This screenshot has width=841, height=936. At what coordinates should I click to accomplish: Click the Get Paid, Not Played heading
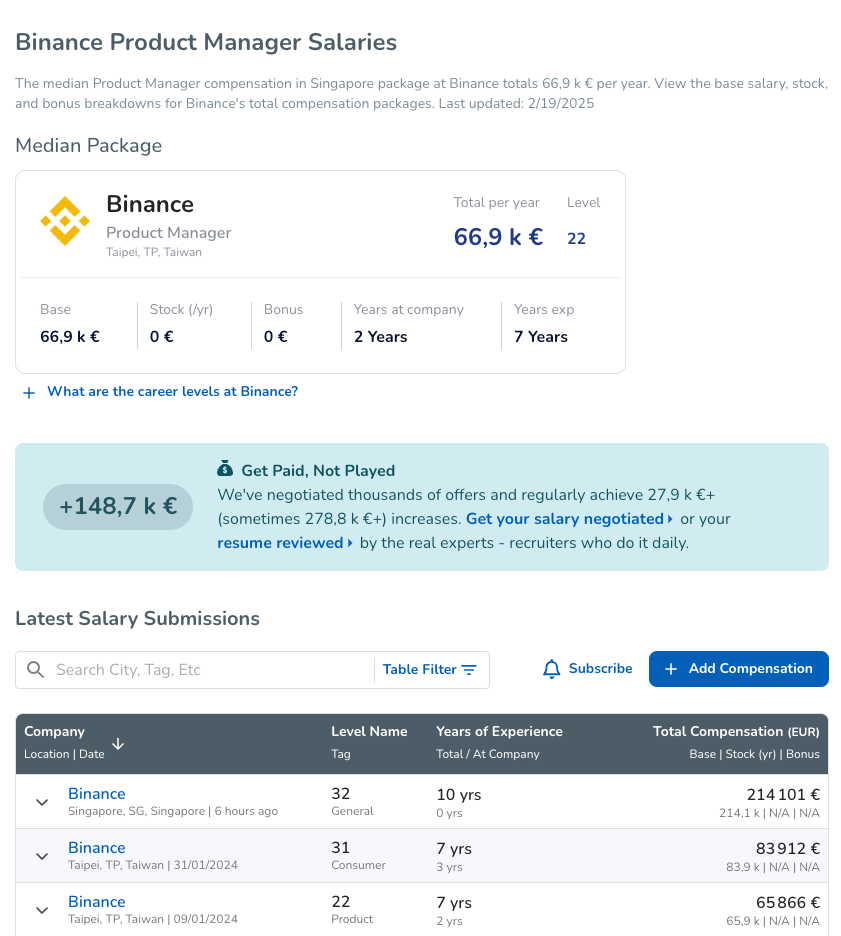click(x=318, y=470)
